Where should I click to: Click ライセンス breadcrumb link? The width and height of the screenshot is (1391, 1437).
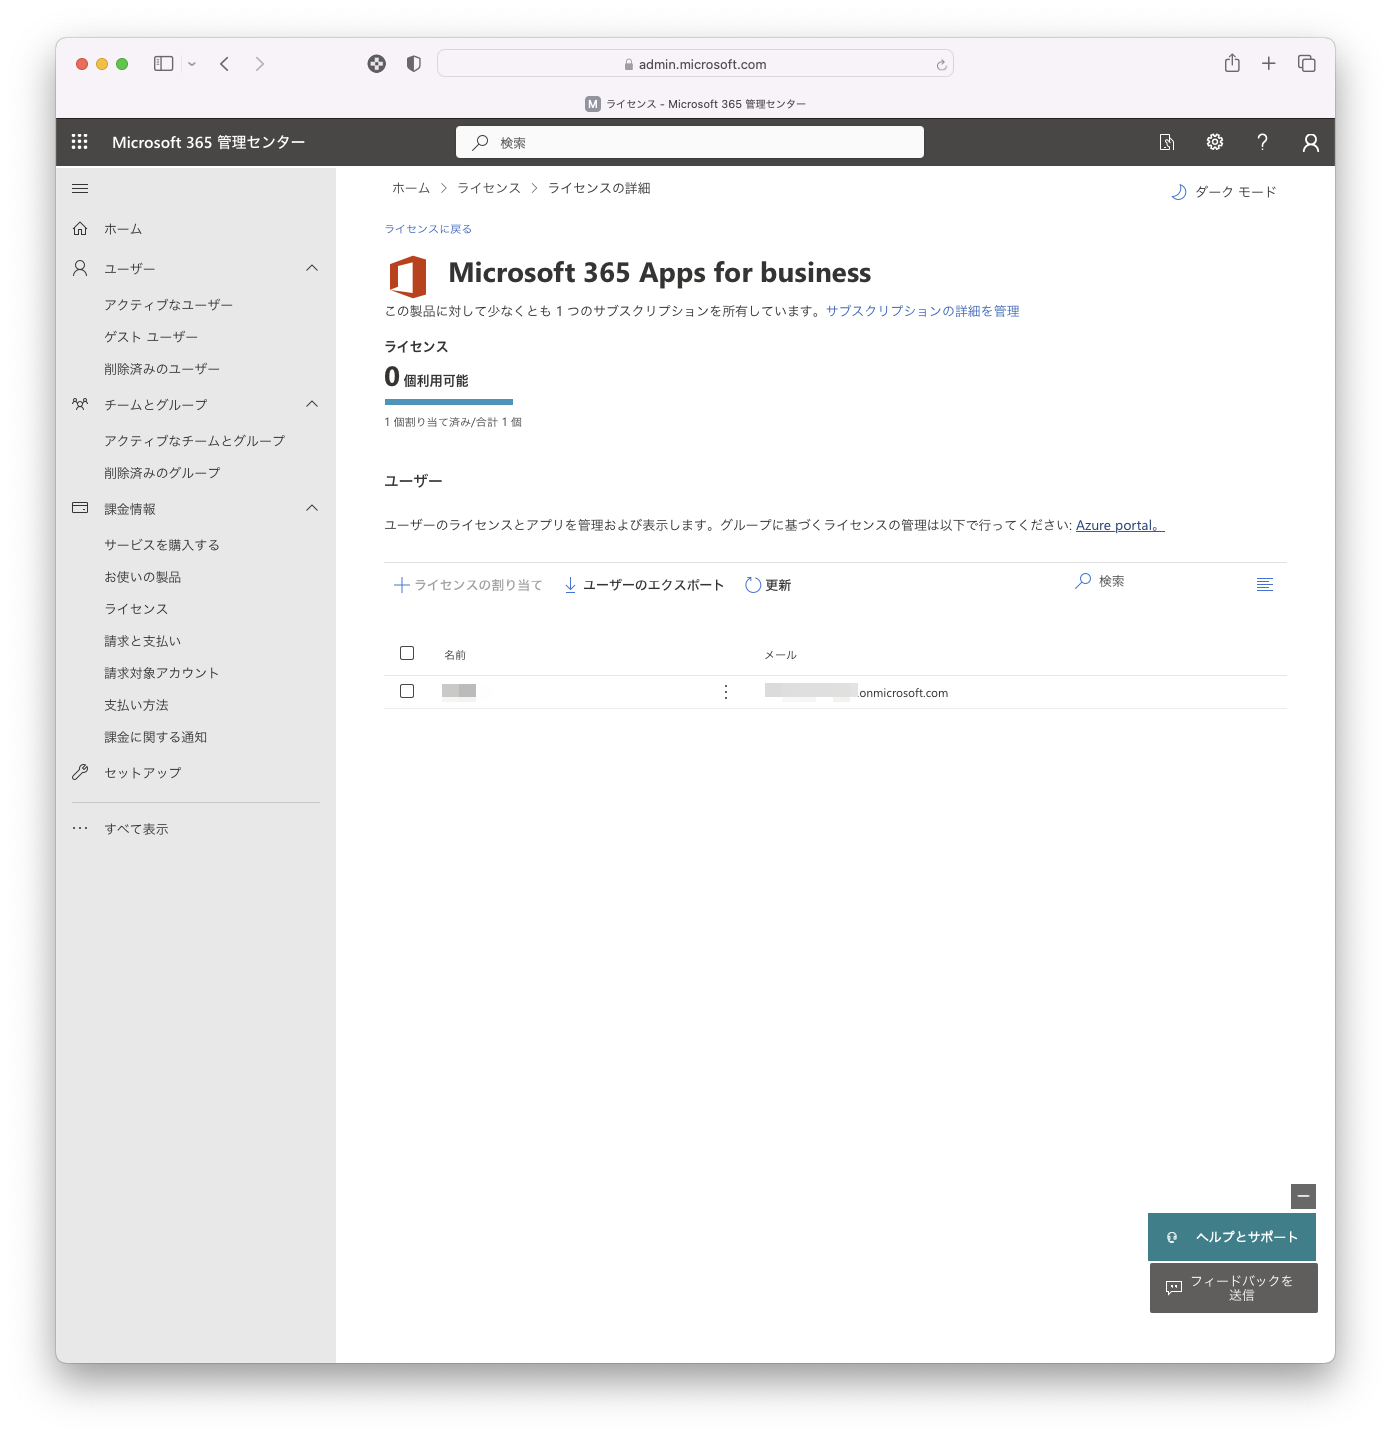pyautogui.click(x=489, y=188)
